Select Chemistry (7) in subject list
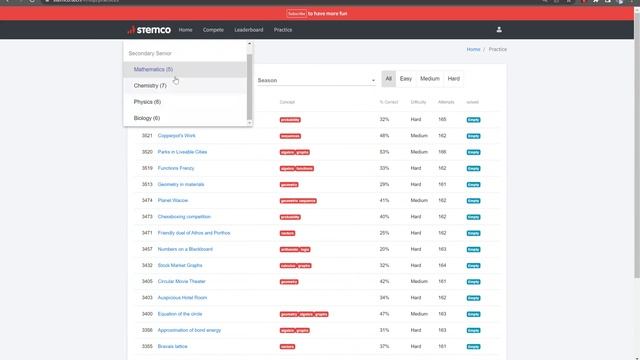Screen dimensions: 640x360 point(185,86)
